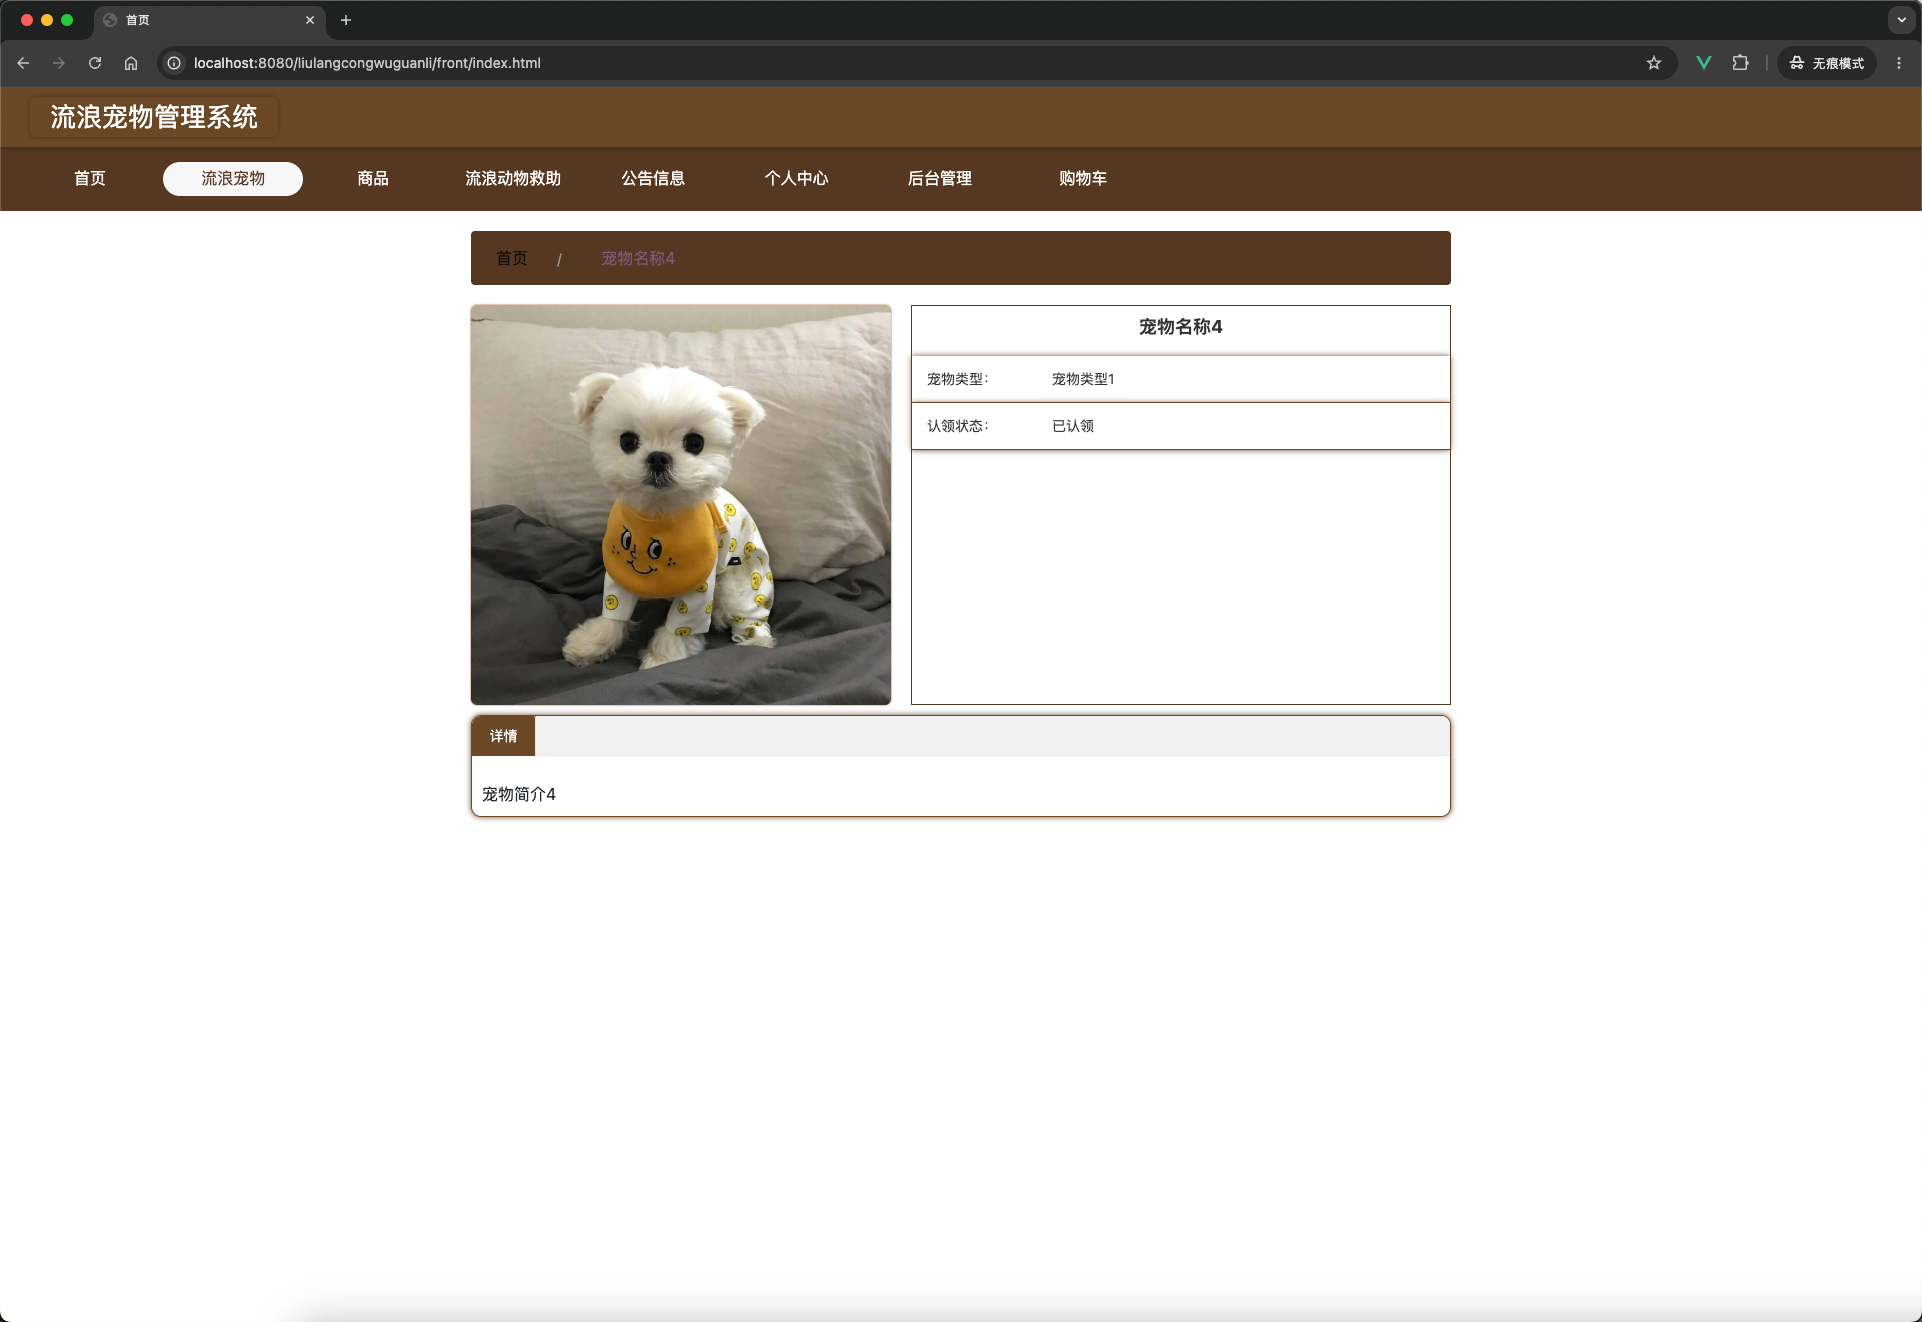
Task: Select the 详情 tab
Action: click(503, 736)
